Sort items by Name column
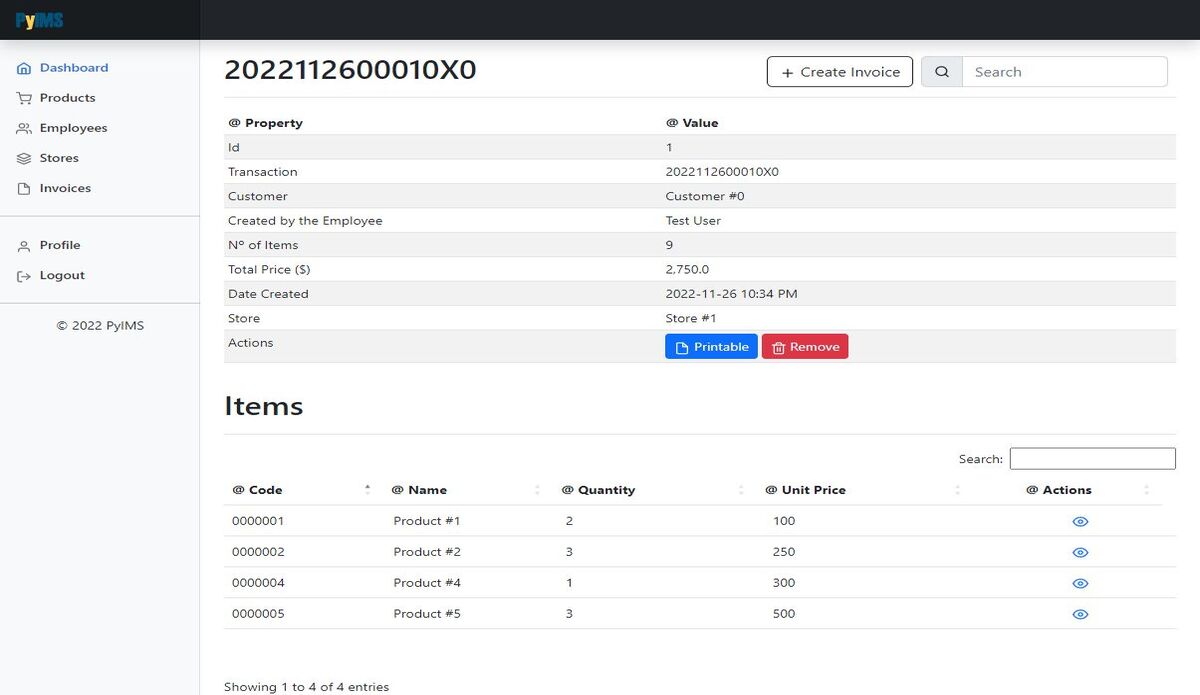 [x=427, y=490]
